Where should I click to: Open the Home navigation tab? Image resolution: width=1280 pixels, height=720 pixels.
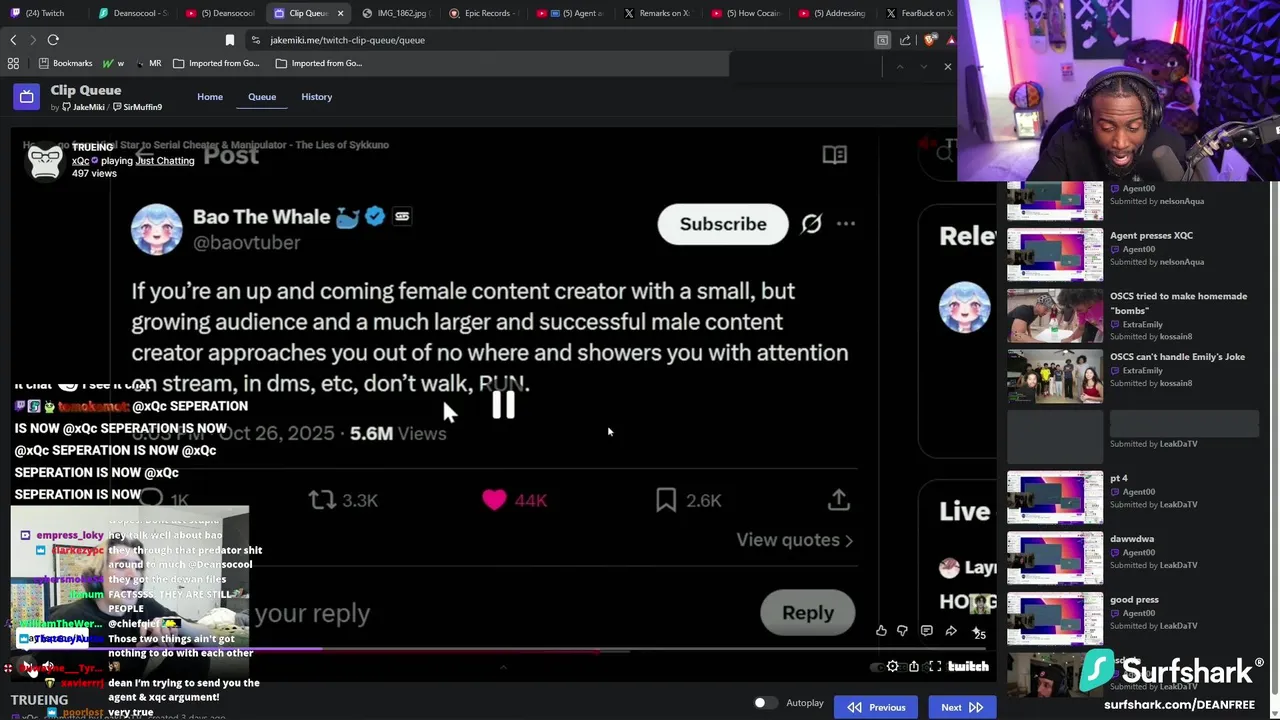[210, 97]
